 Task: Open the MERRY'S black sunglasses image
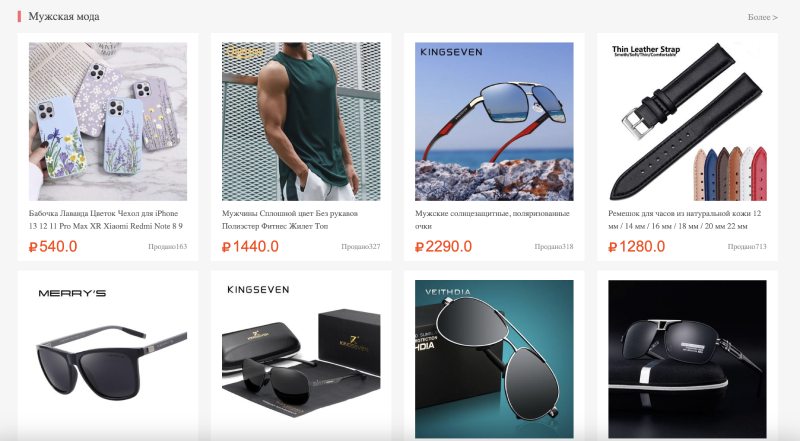click(108, 359)
